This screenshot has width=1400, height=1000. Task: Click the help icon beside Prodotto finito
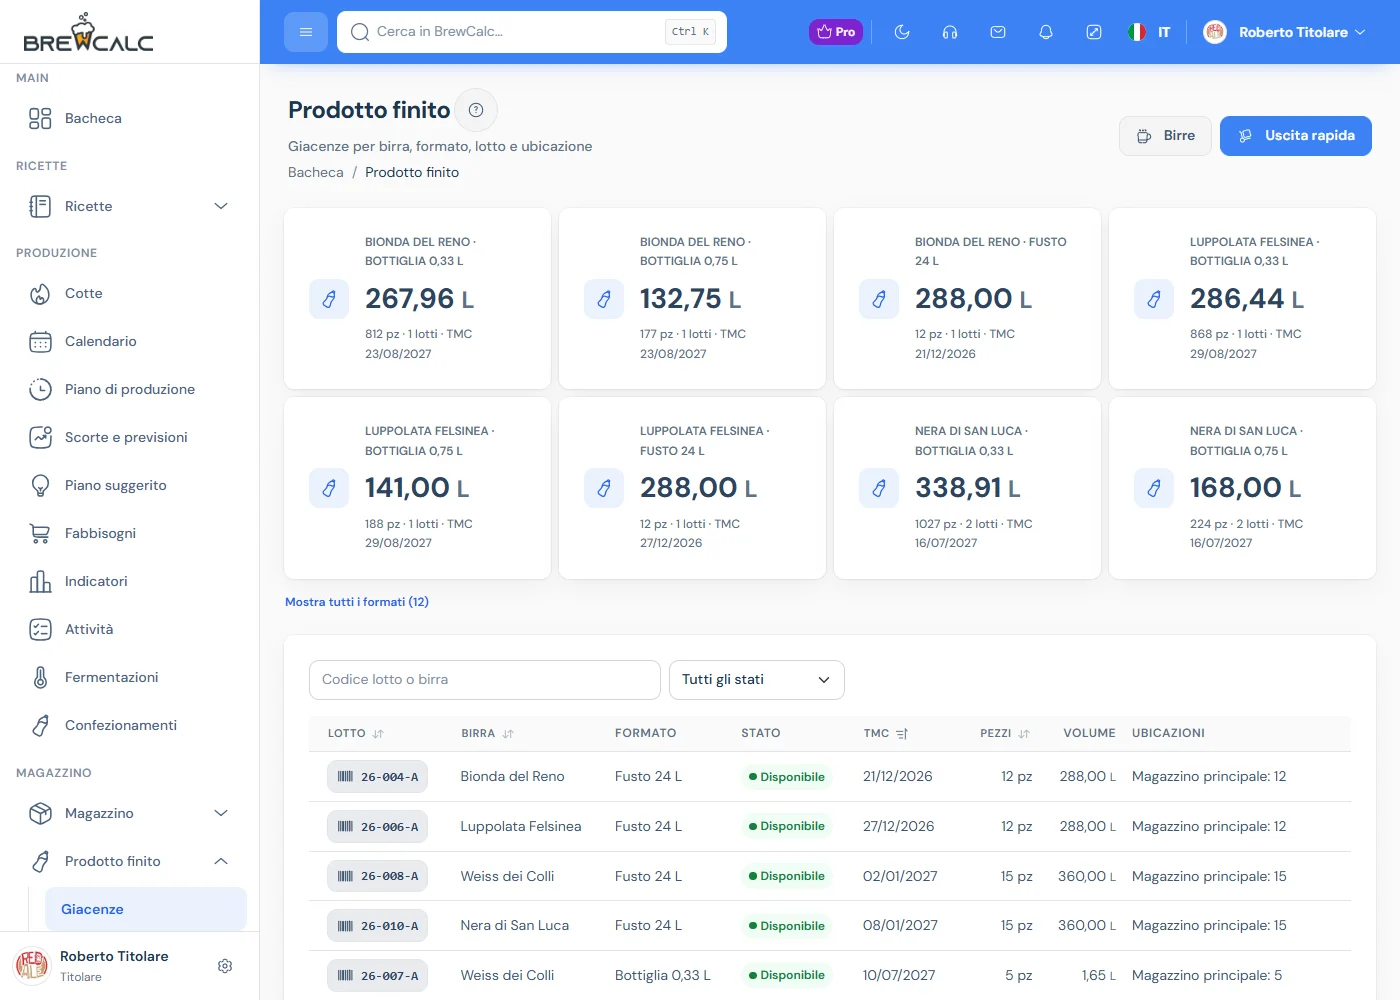pyautogui.click(x=476, y=110)
